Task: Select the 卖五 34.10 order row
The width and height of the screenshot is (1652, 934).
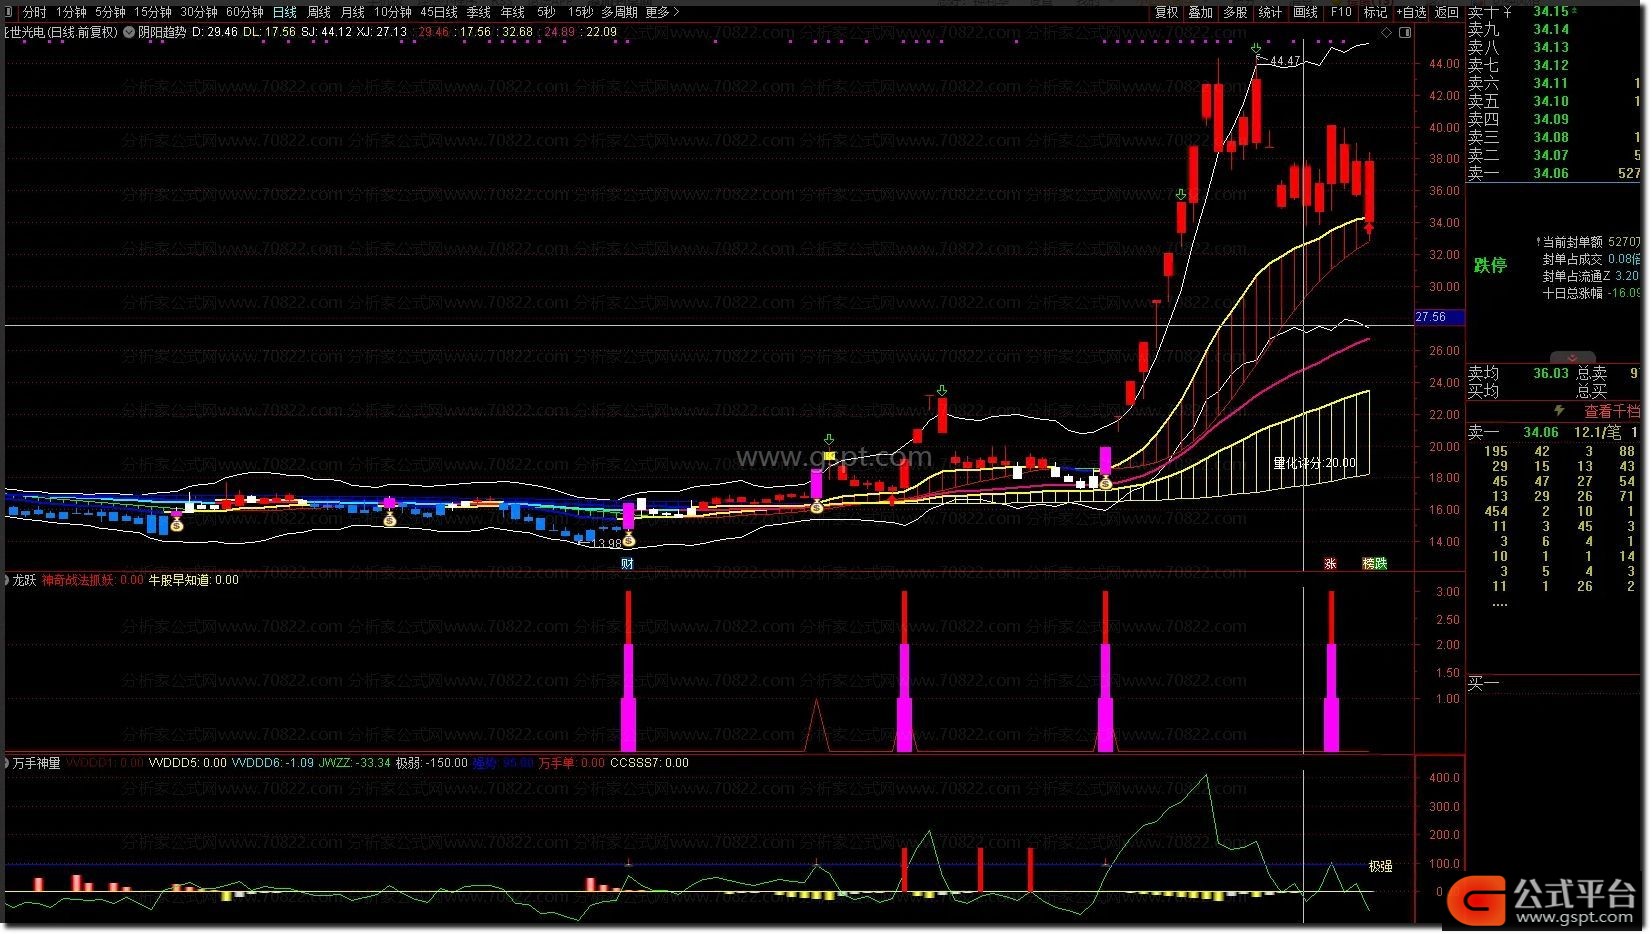Action: tap(1554, 101)
